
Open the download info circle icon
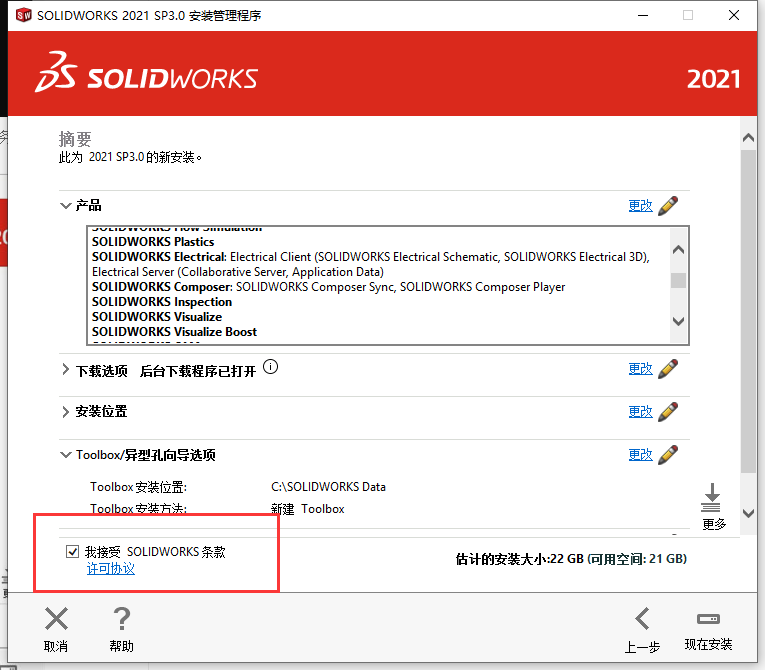coord(270,366)
